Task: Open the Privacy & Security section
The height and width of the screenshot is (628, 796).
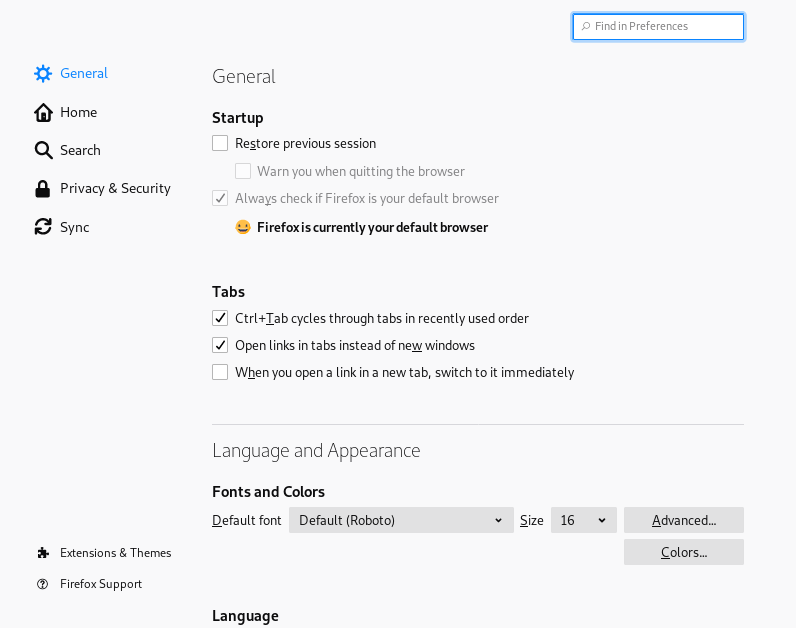Action: 115,188
